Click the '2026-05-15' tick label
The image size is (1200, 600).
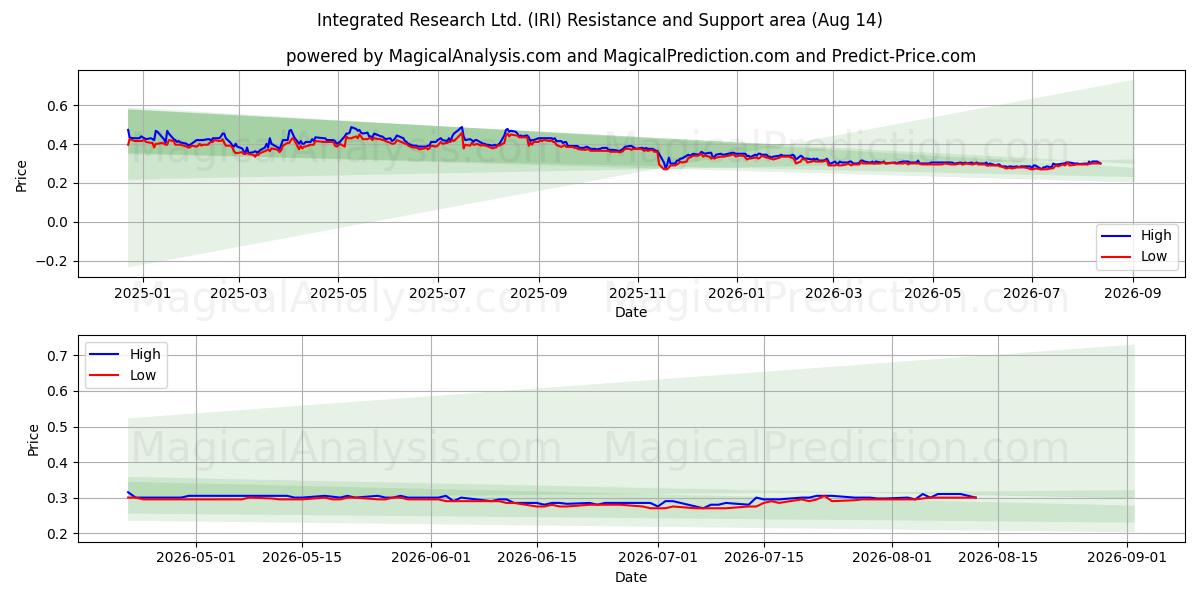[303, 558]
